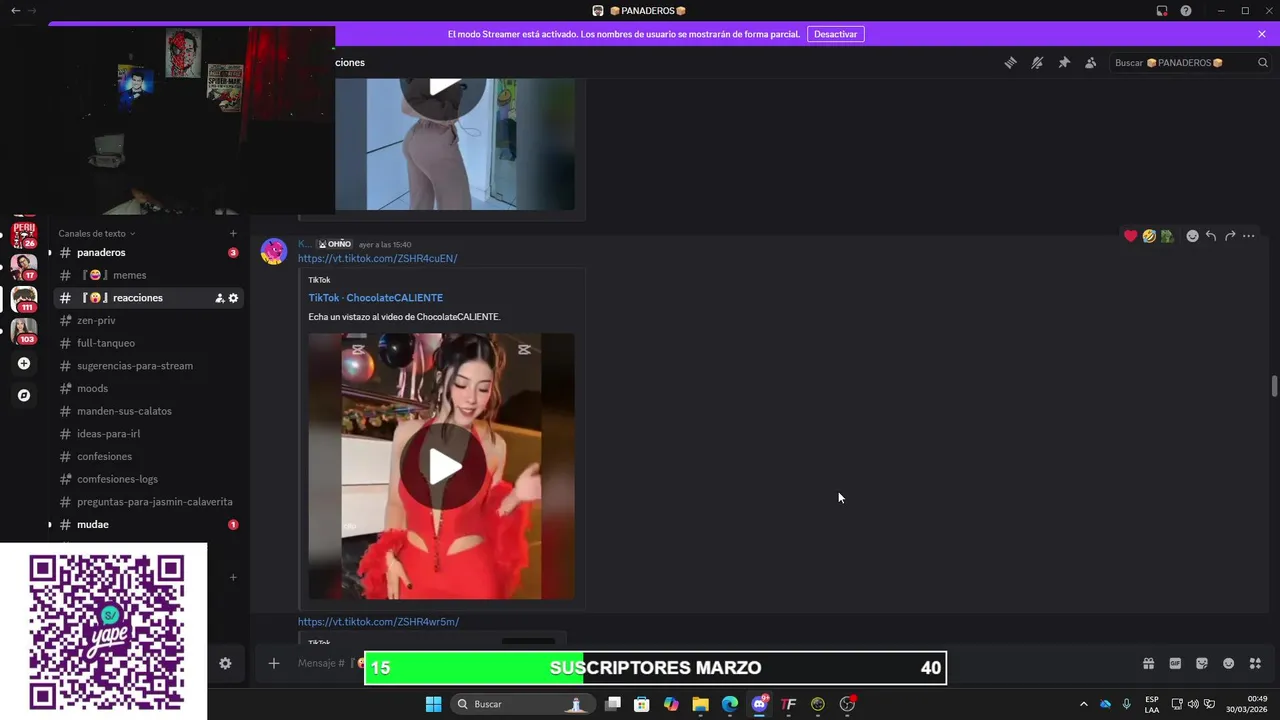Open user settings gear icon
Image resolution: width=1280 pixels, height=720 pixels.
225,663
